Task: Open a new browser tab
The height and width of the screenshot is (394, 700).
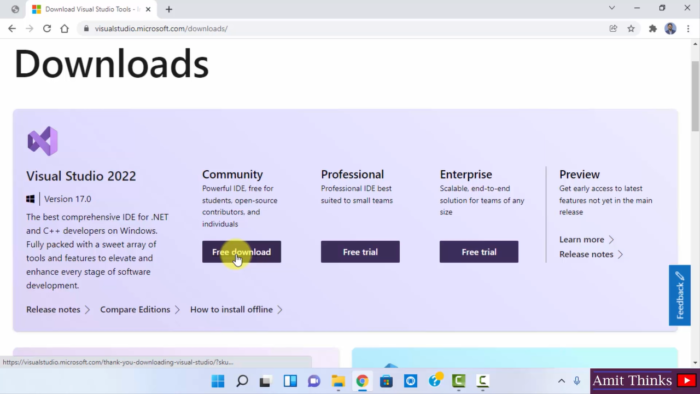Action: pyautogui.click(x=169, y=9)
